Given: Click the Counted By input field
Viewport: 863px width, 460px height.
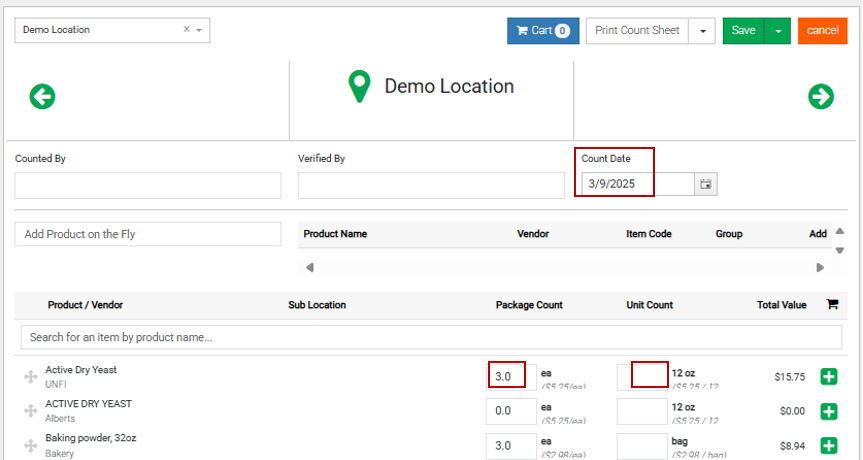Looking at the screenshot, I should tap(148, 186).
